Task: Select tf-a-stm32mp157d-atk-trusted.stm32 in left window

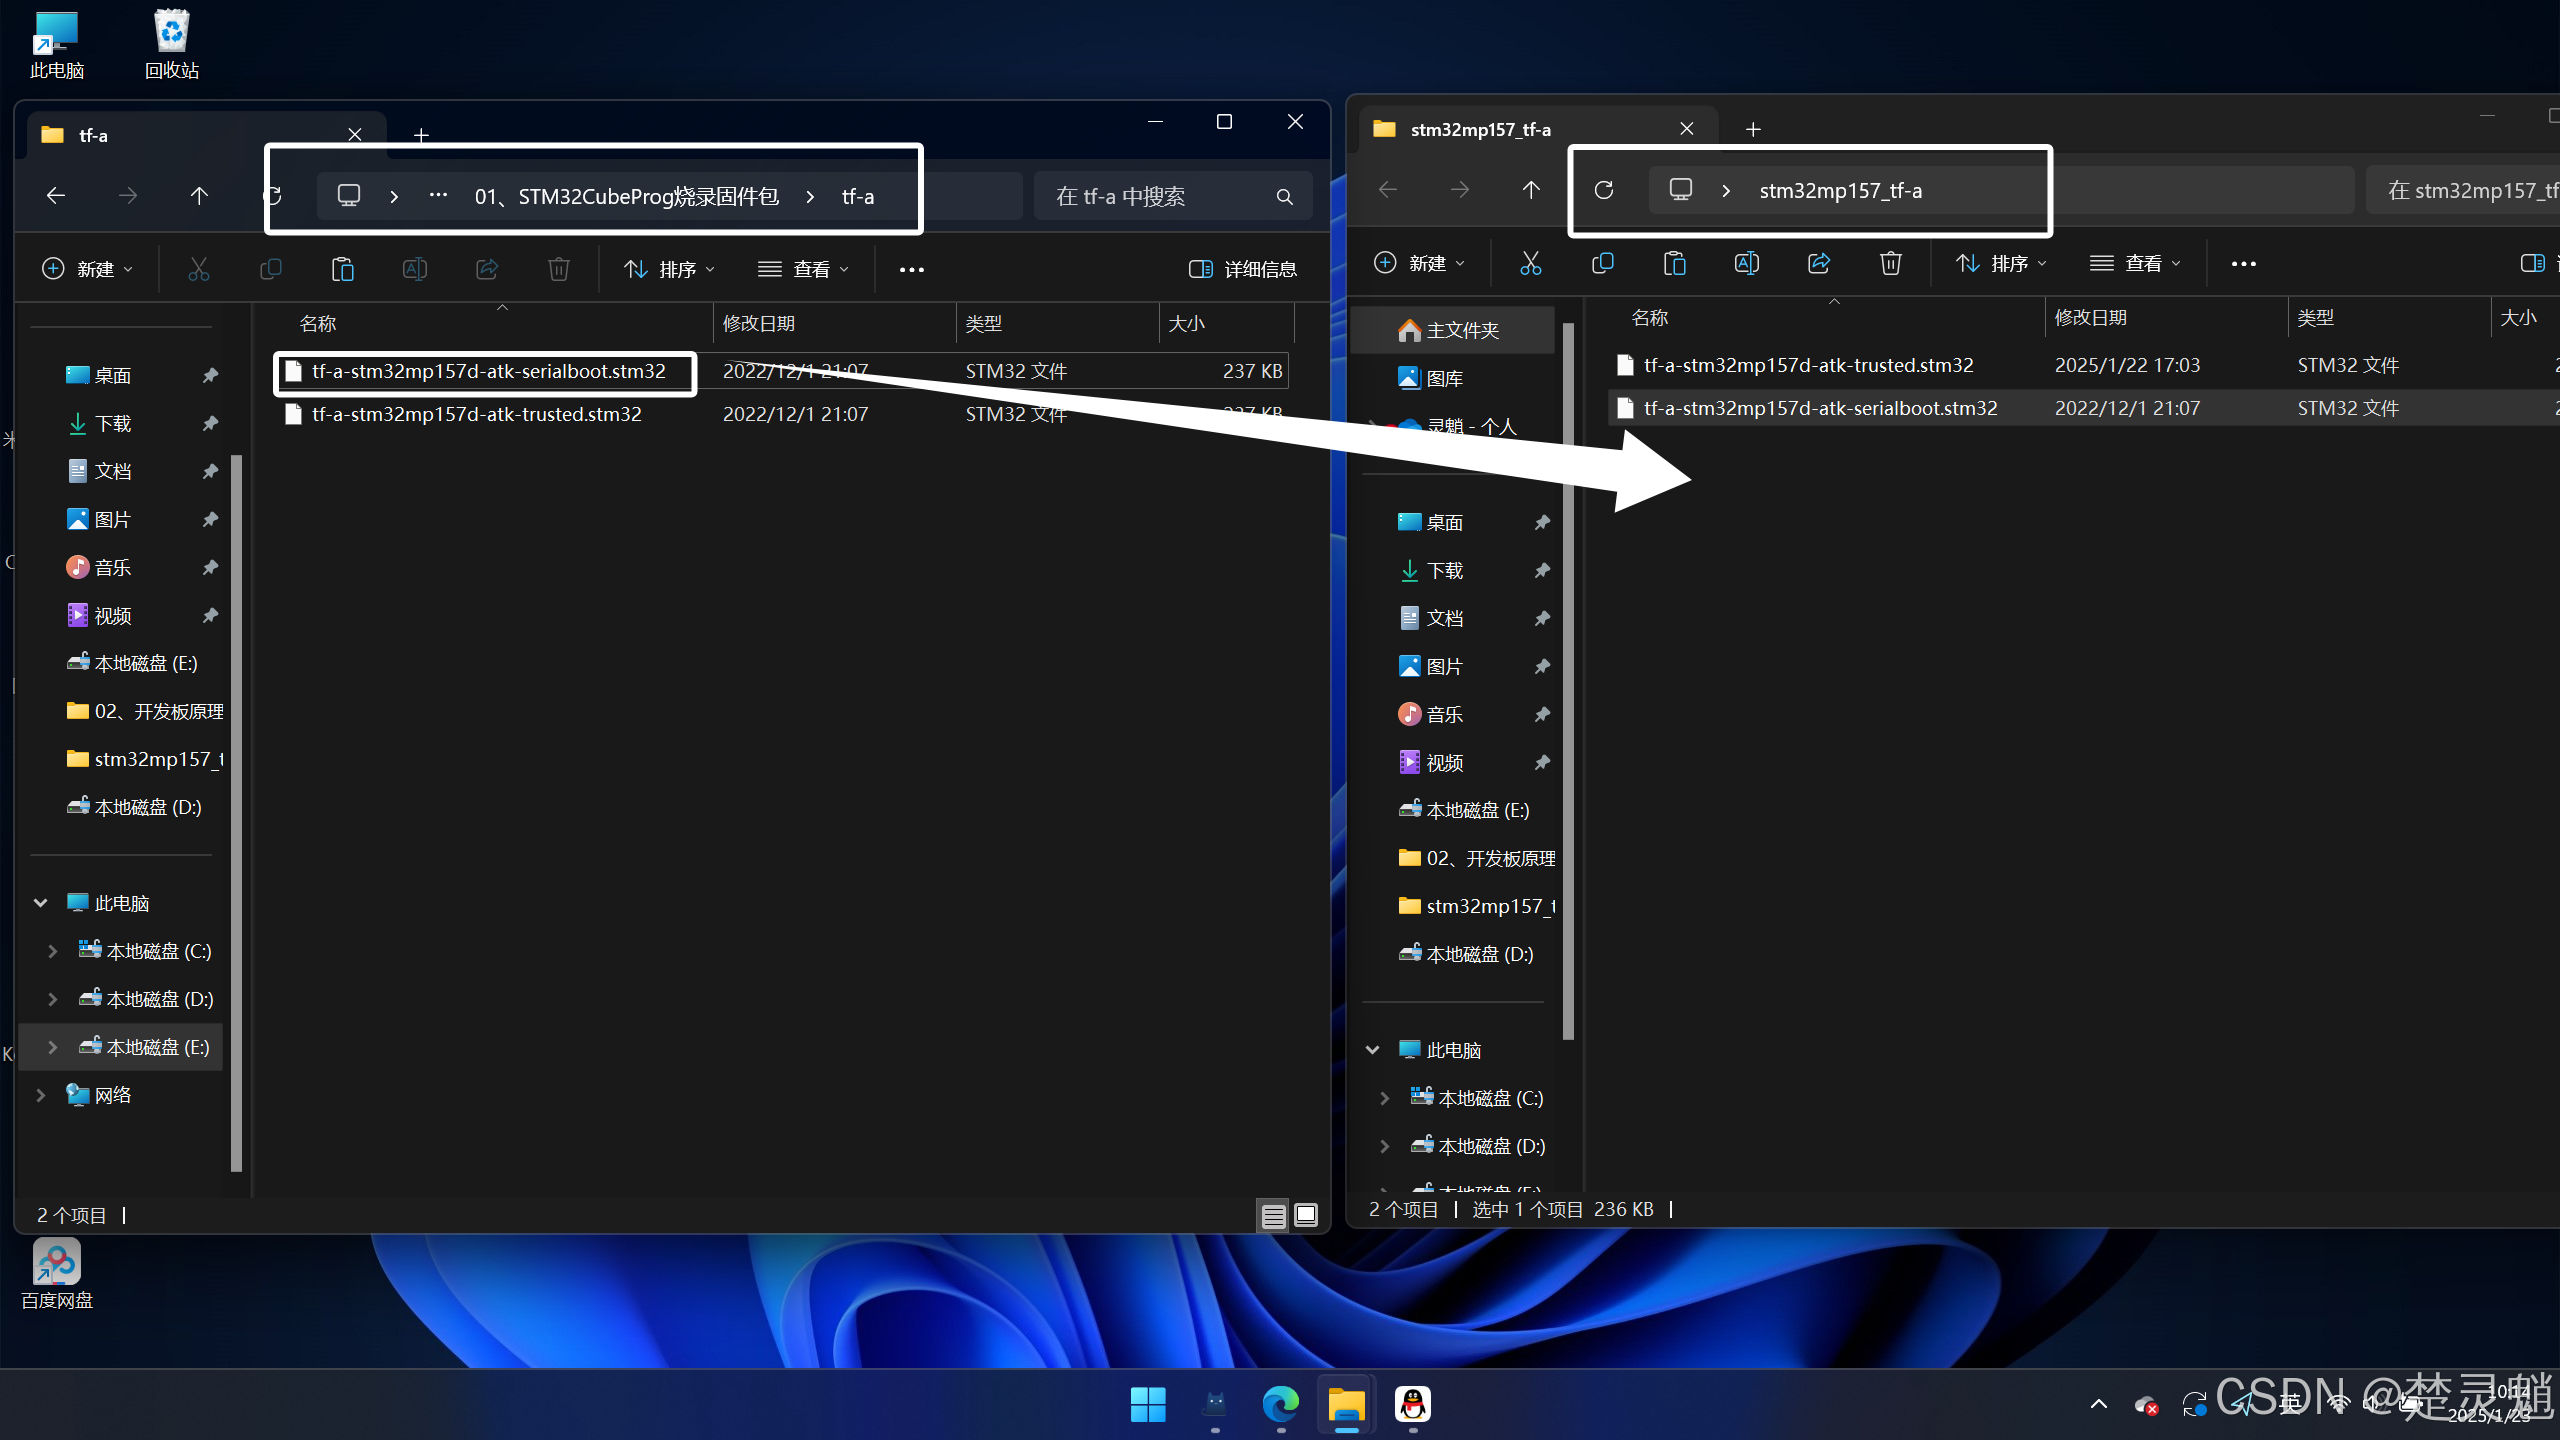Action: pos(476,414)
